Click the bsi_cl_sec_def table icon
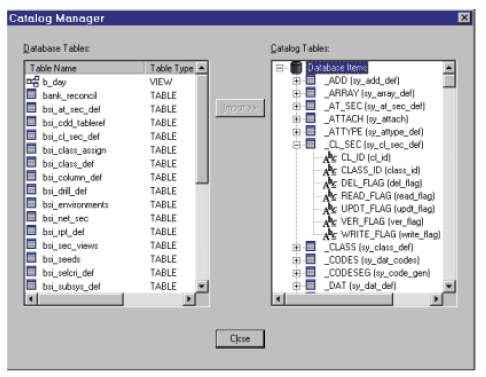The width and height of the screenshot is (486, 377). (x=31, y=136)
